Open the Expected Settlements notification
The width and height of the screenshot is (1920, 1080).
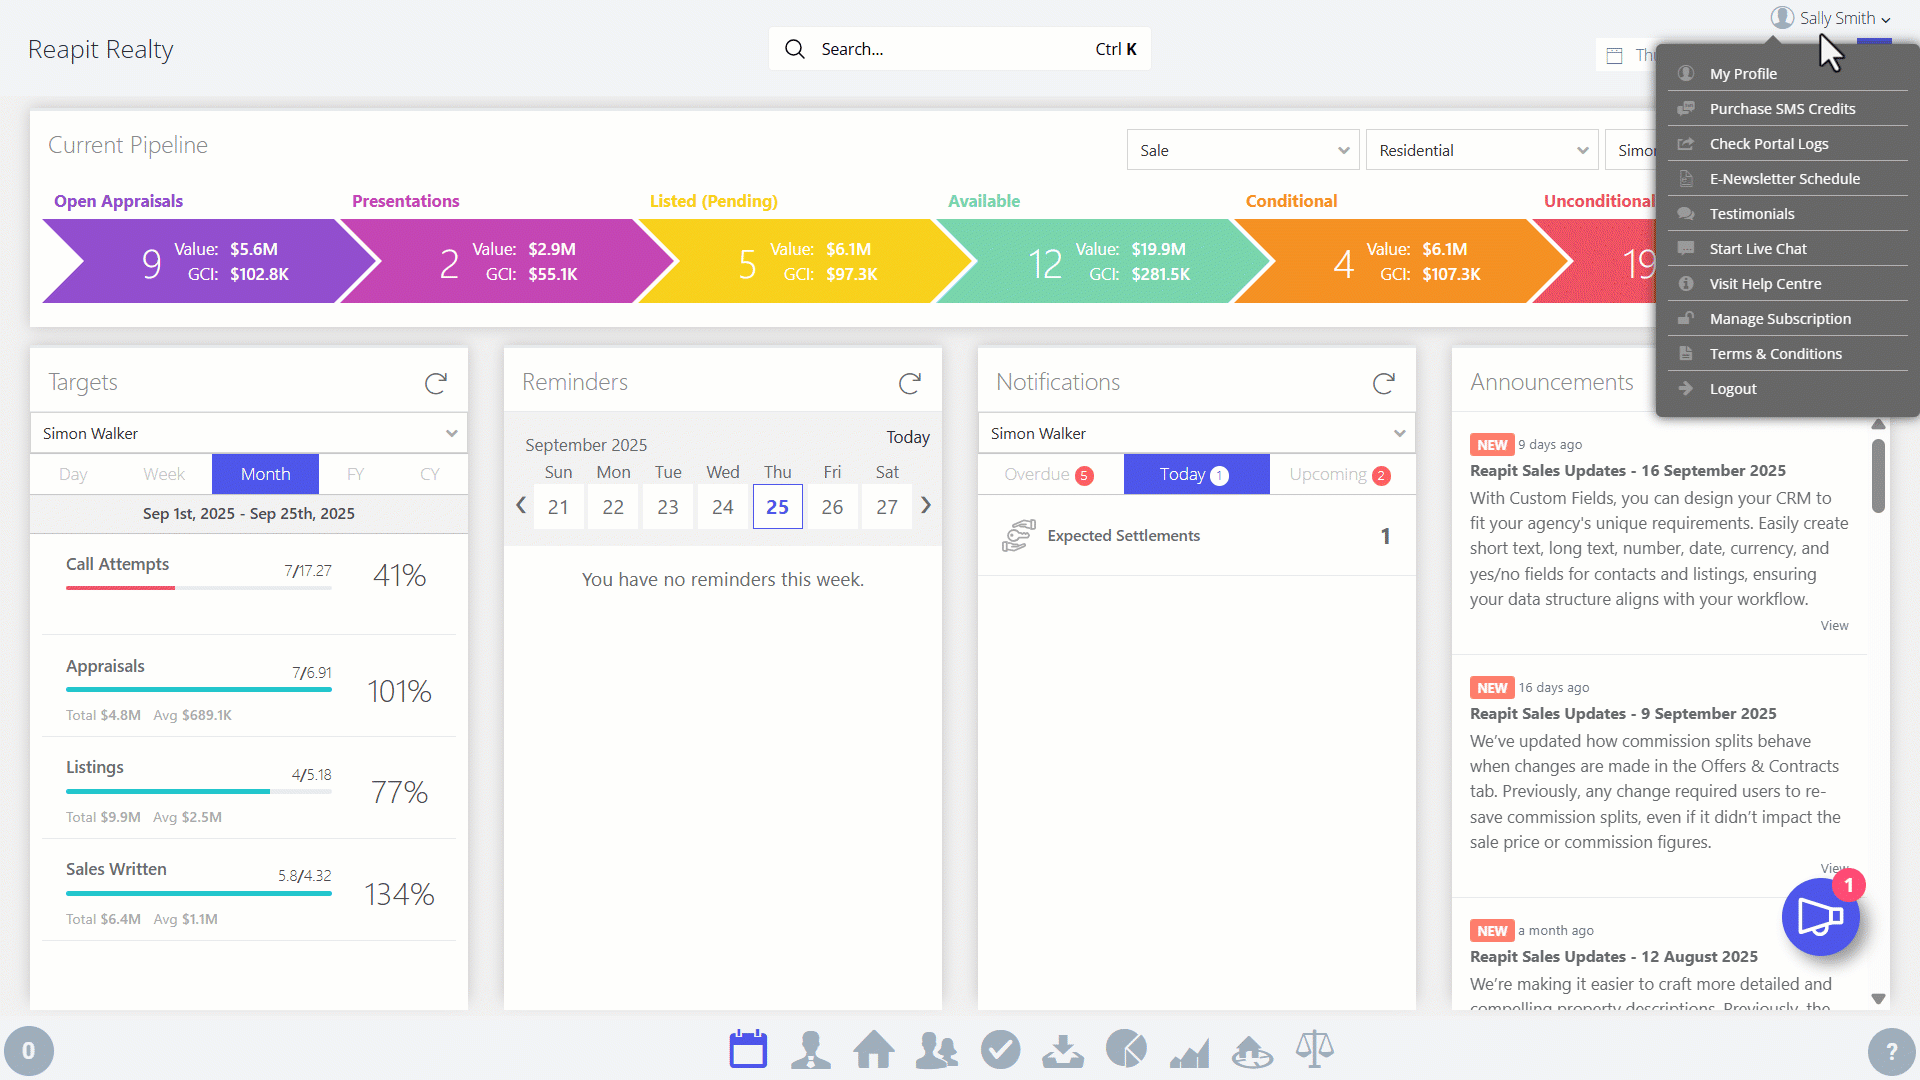coord(1197,536)
